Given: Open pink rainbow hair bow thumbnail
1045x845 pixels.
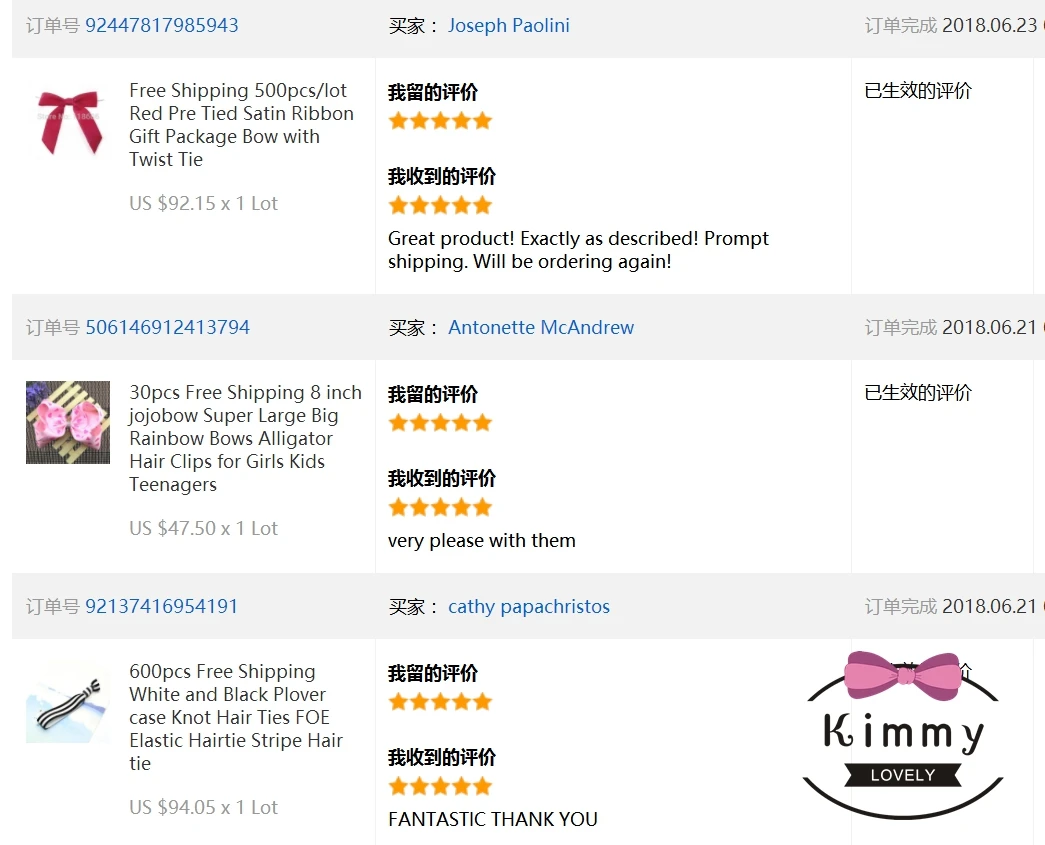Looking at the screenshot, I should [68, 422].
